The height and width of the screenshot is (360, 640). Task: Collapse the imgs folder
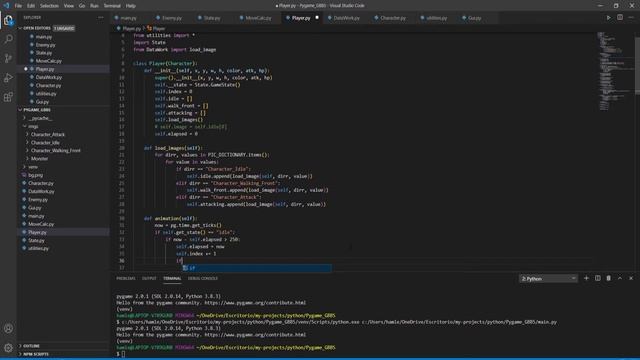coord(63,126)
